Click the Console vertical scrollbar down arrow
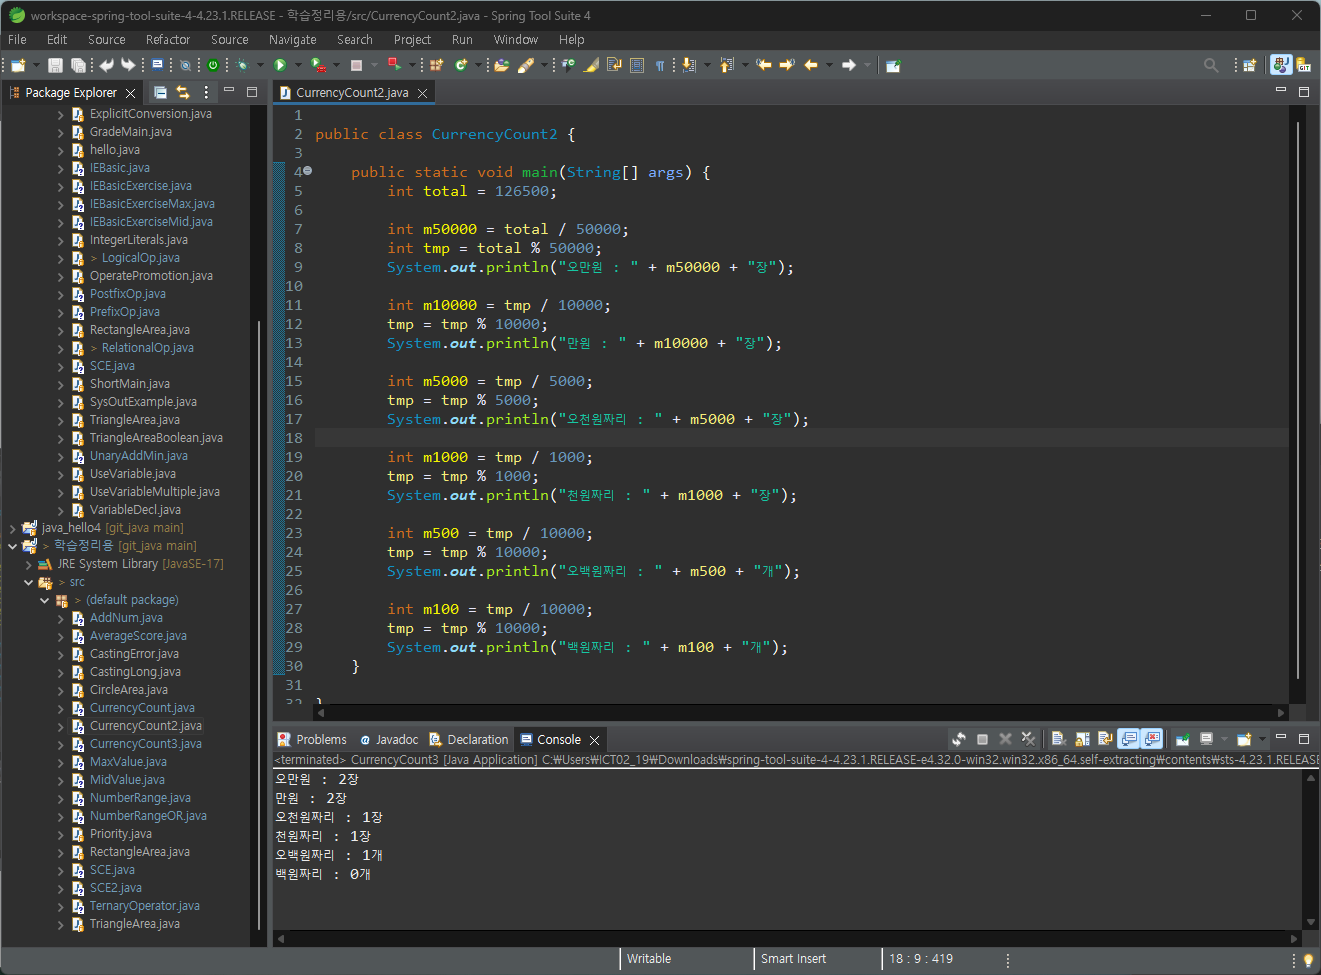The height and width of the screenshot is (975, 1321). tap(1311, 922)
